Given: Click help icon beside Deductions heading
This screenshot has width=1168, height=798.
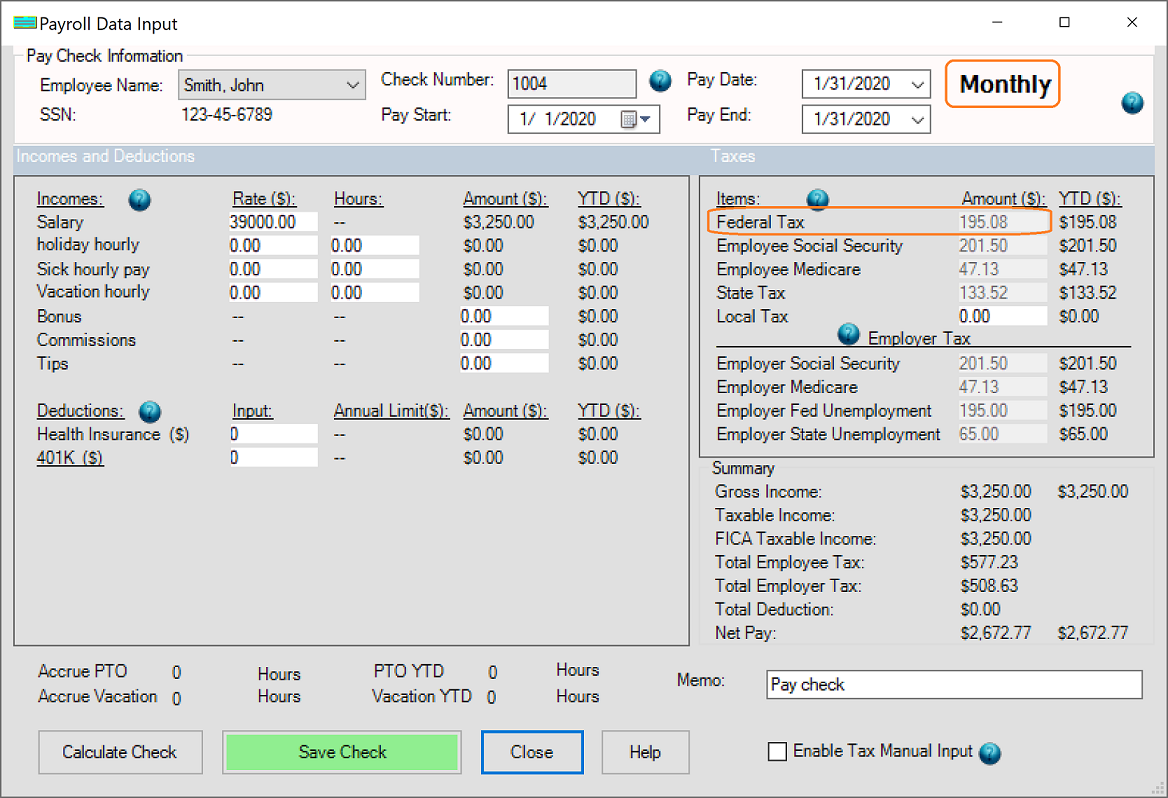Looking at the screenshot, I should click(x=150, y=411).
